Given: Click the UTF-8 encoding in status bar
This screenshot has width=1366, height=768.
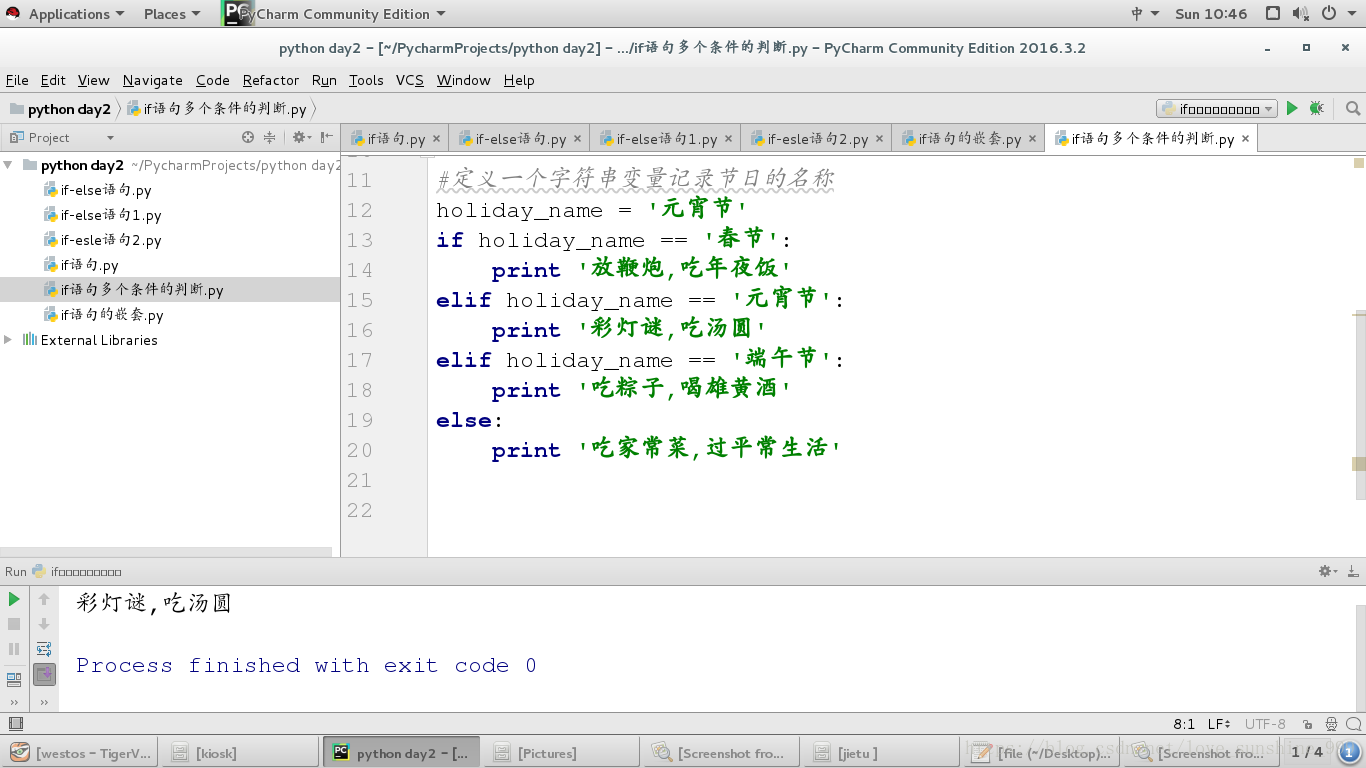Looking at the screenshot, I should [x=1265, y=724].
